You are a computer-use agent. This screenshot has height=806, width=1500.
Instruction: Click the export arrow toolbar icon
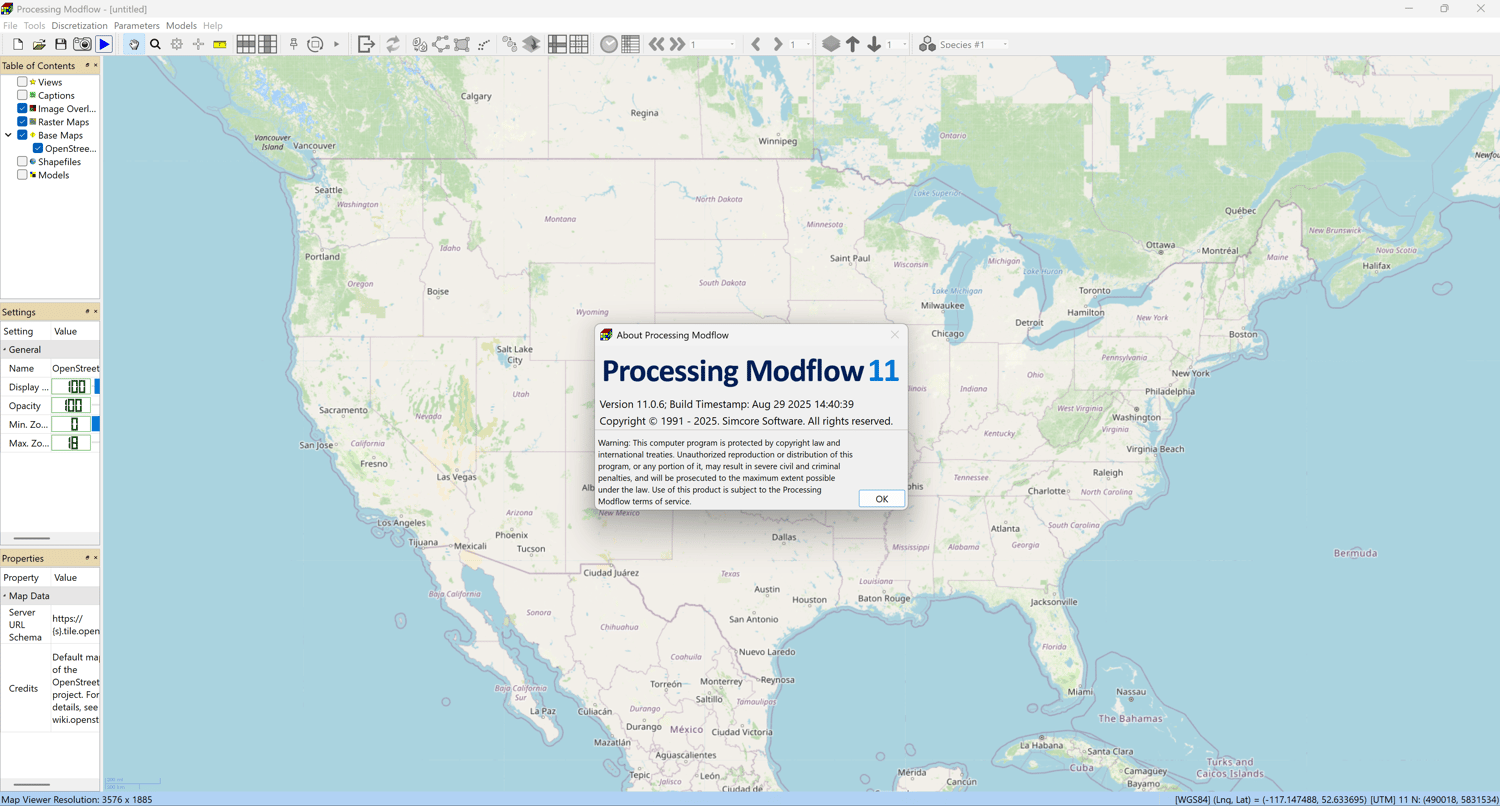pos(366,44)
